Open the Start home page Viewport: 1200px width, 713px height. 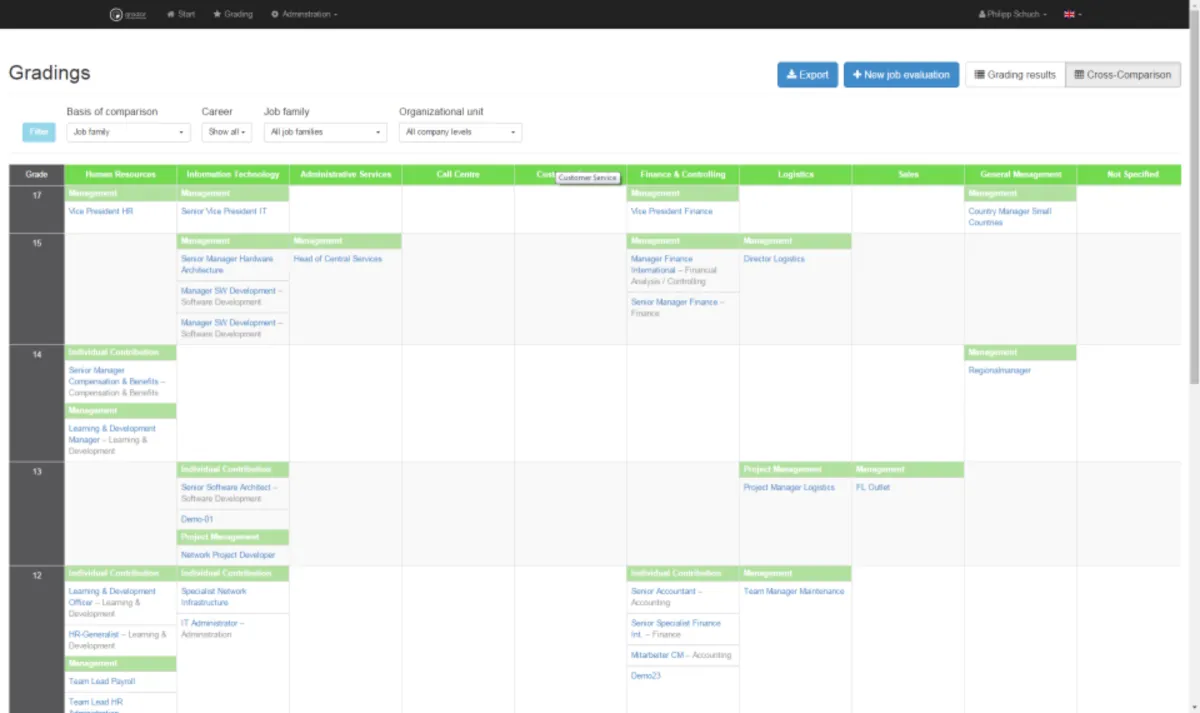(181, 14)
